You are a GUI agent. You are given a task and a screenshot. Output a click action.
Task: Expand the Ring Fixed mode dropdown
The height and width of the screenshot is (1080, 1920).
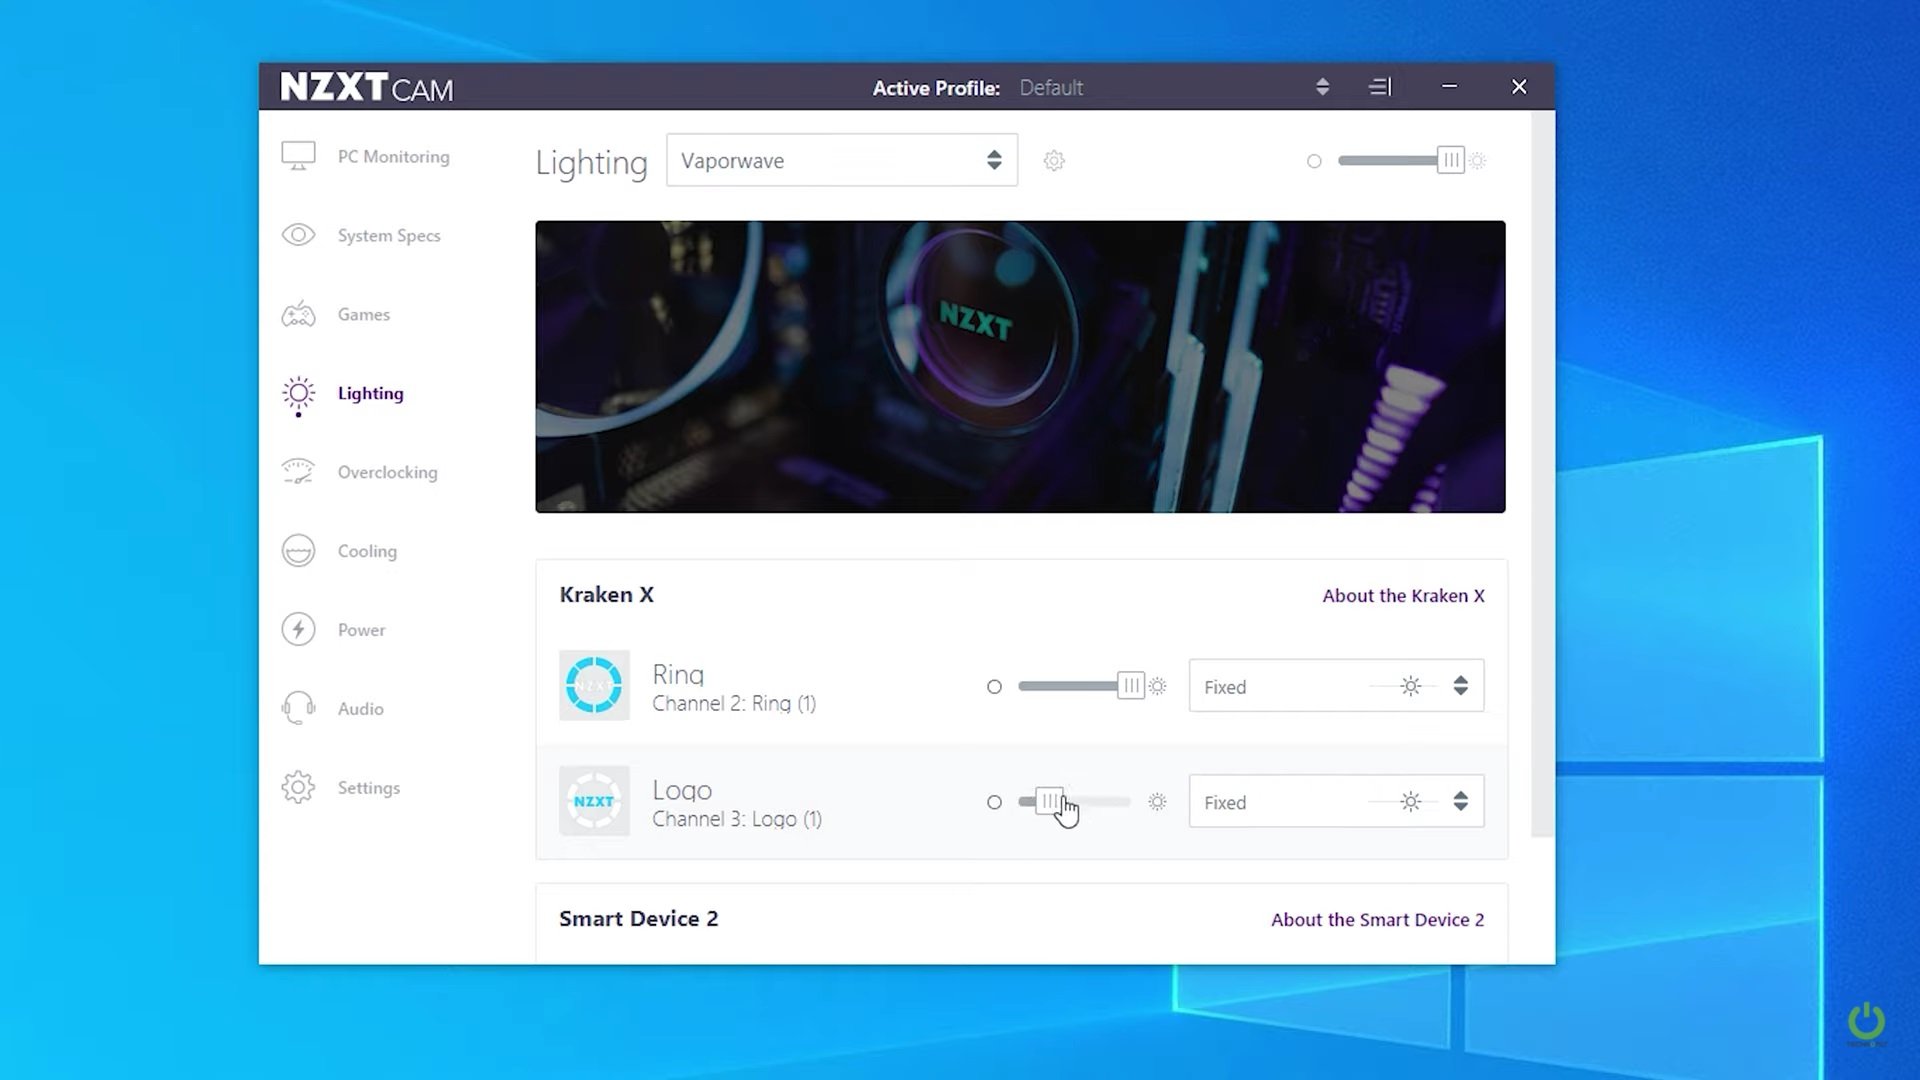point(1460,686)
